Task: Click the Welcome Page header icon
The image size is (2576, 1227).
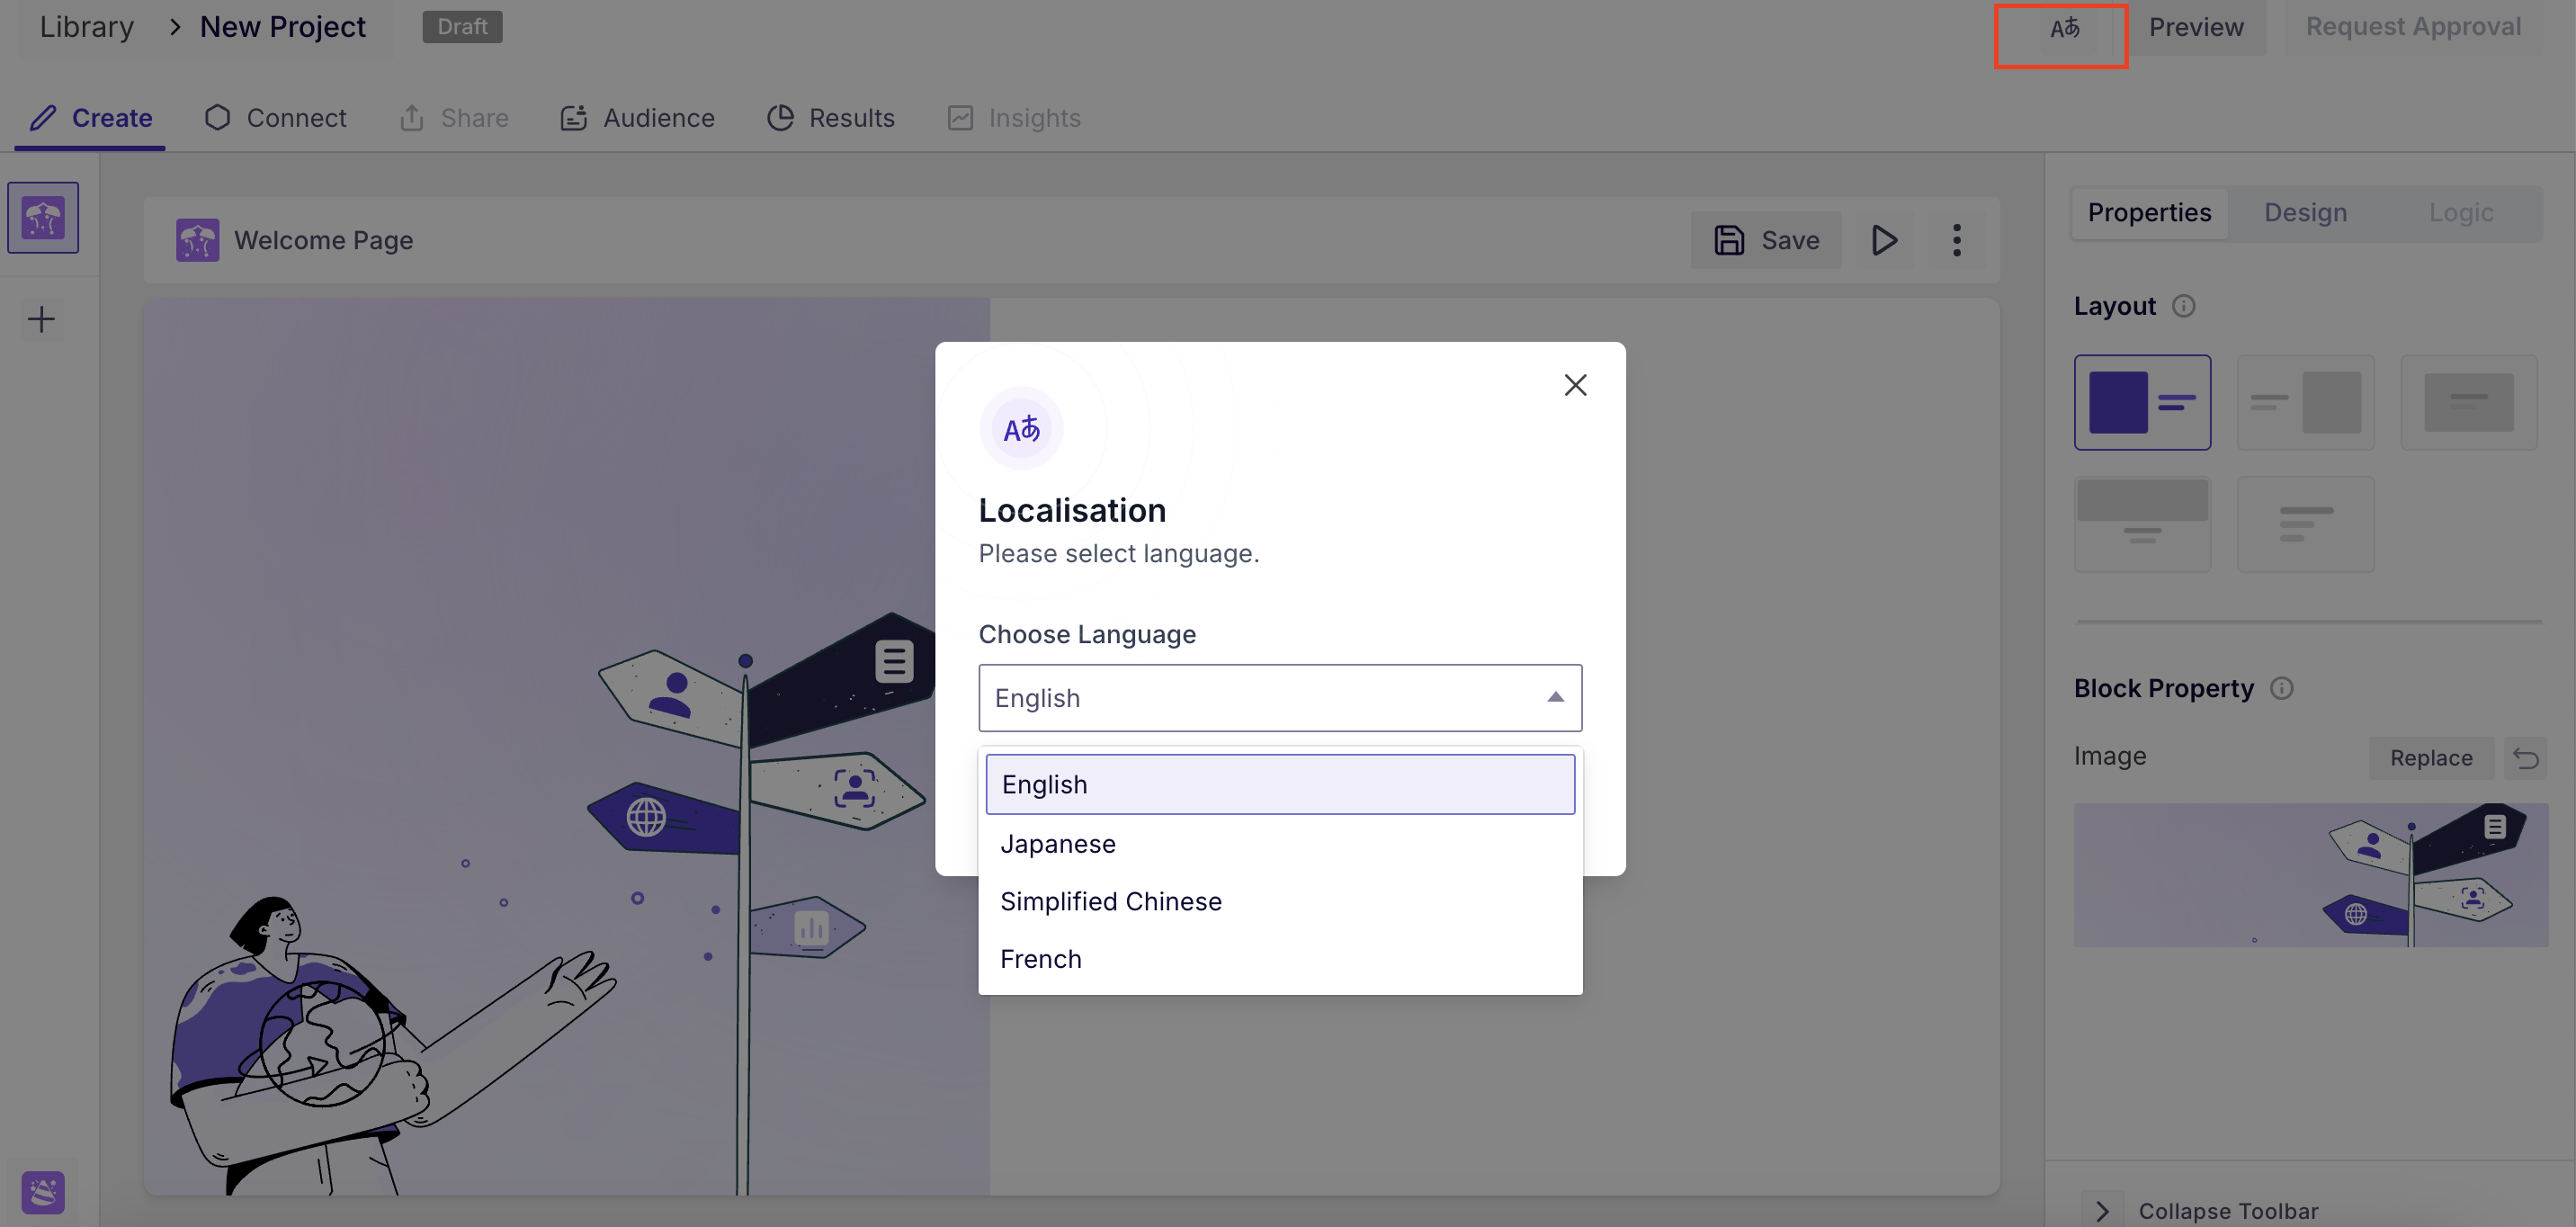Action: pos(197,240)
